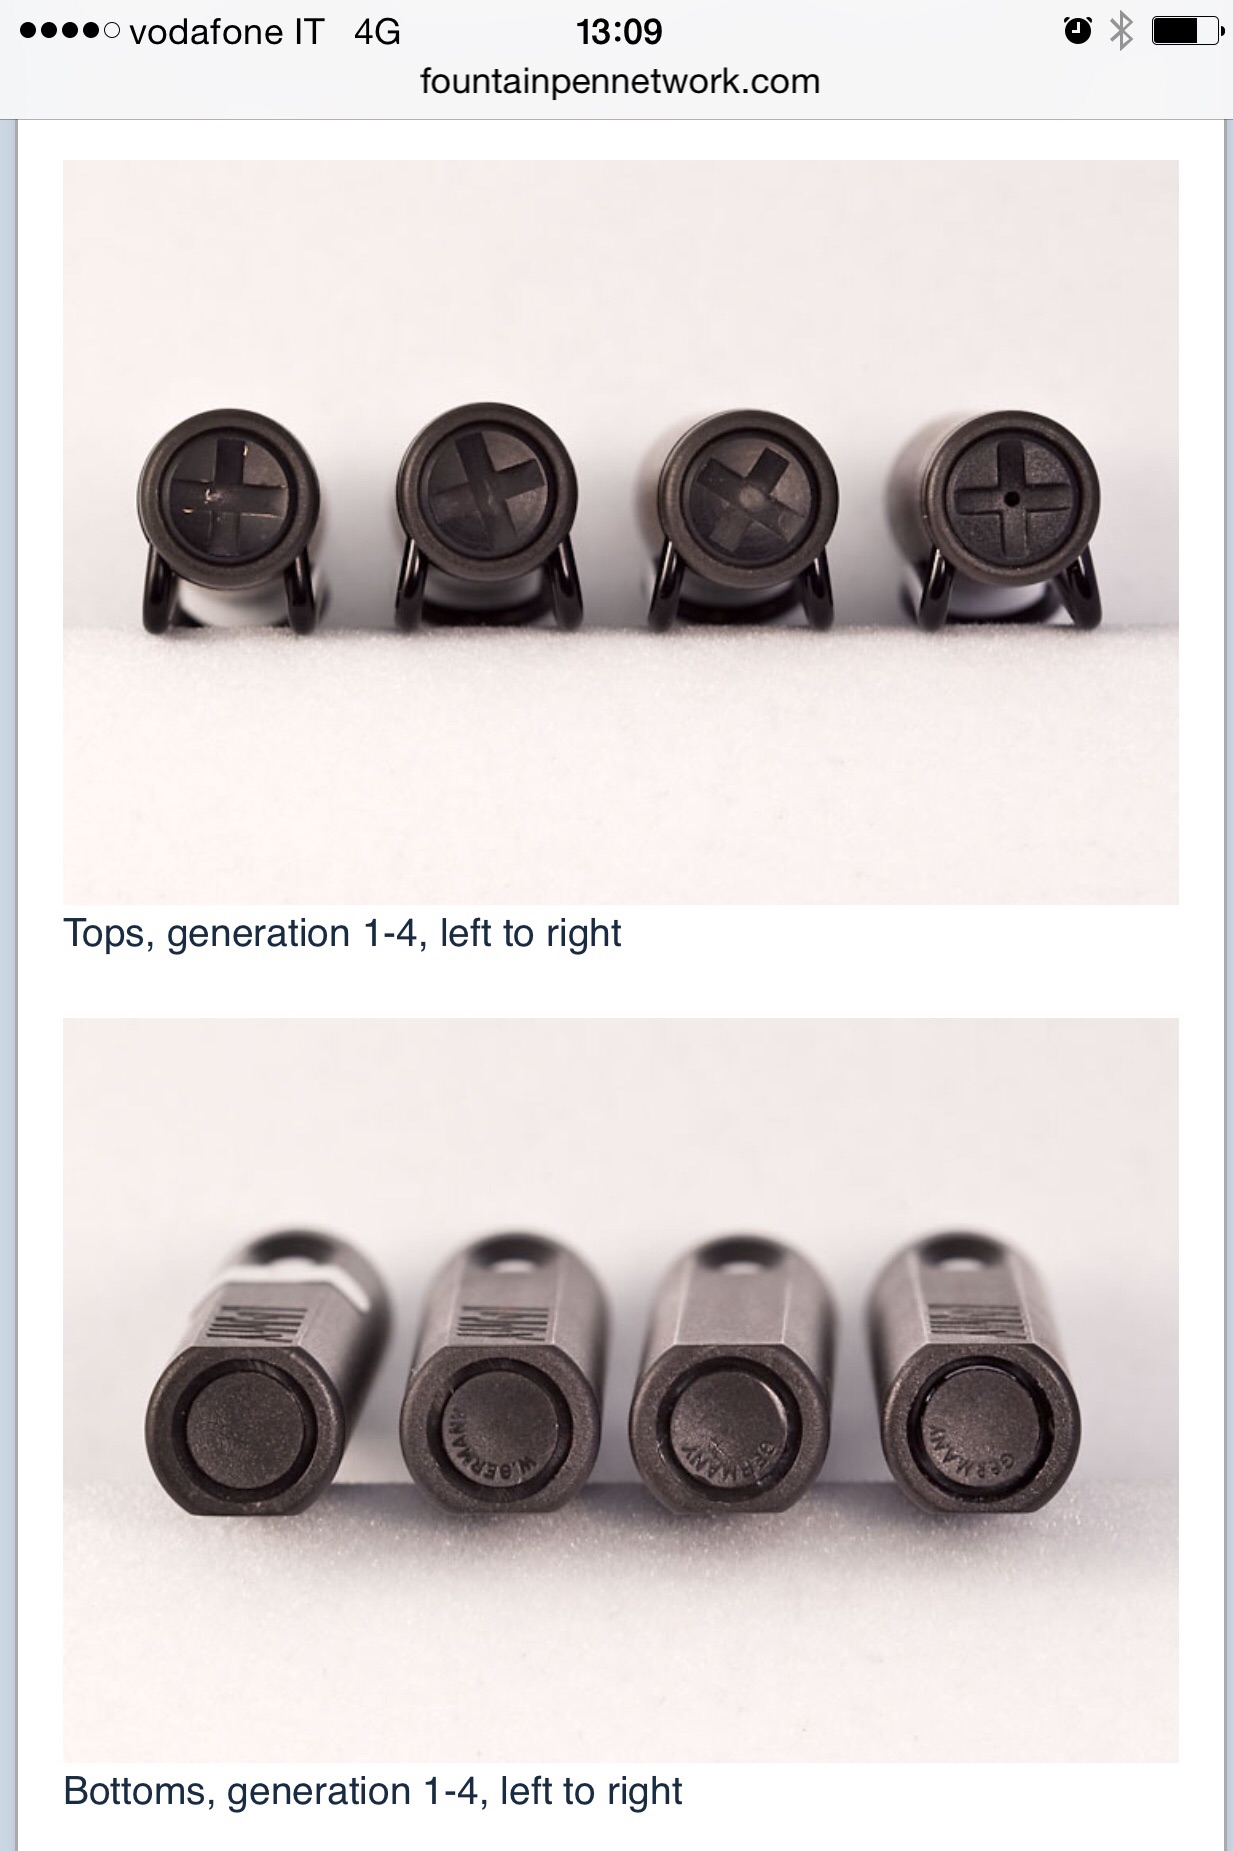
Task: Tap the 4G network indicator
Action: tap(377, 32)
